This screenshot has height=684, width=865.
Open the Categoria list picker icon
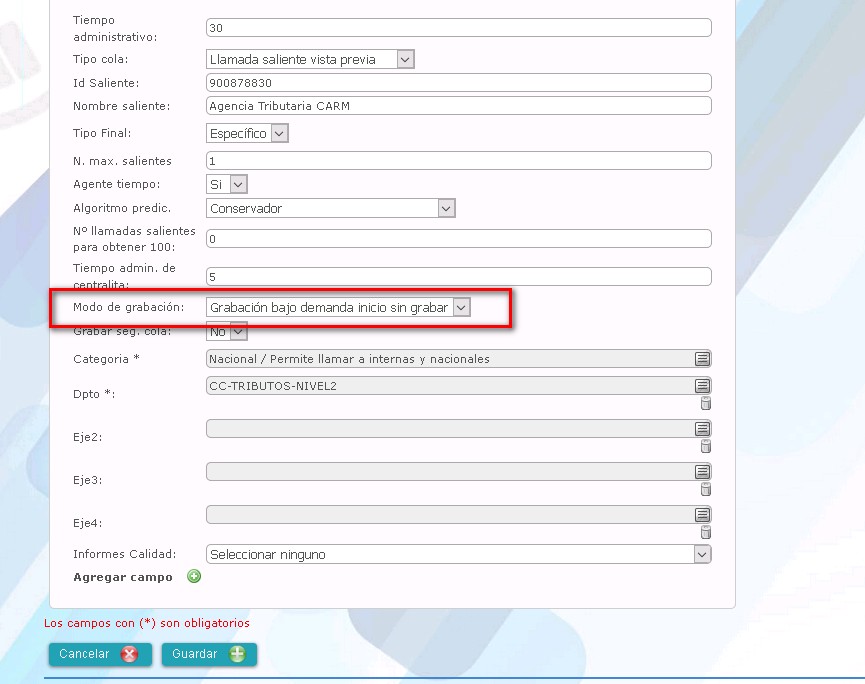pos(702,359)
